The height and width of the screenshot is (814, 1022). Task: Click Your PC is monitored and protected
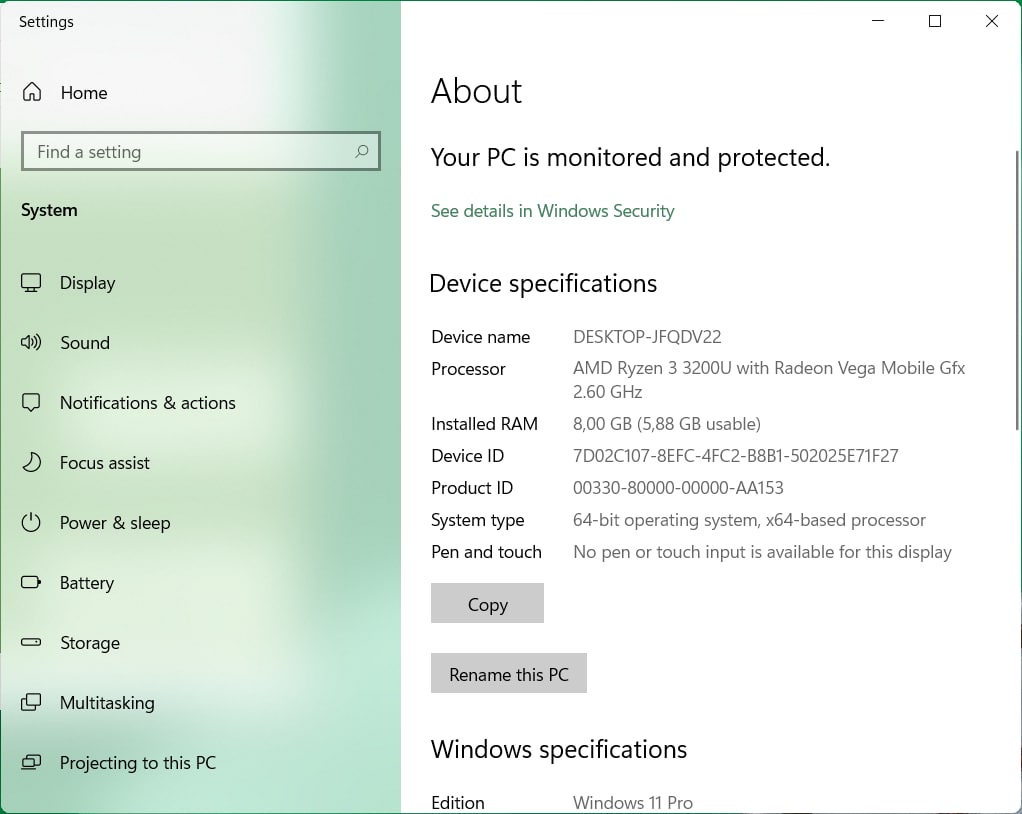coord(630,157)
